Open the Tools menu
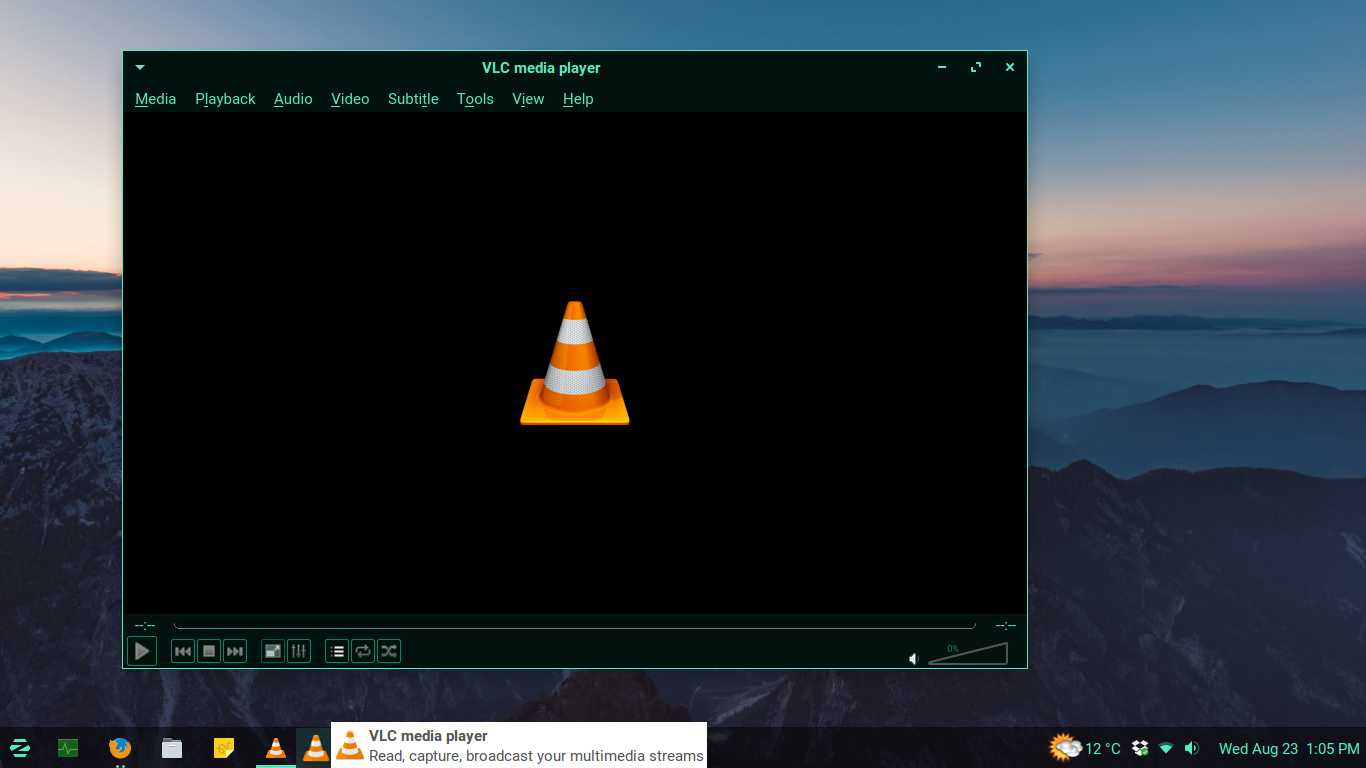Screen dimensions: 1366x768 (475, 99)
